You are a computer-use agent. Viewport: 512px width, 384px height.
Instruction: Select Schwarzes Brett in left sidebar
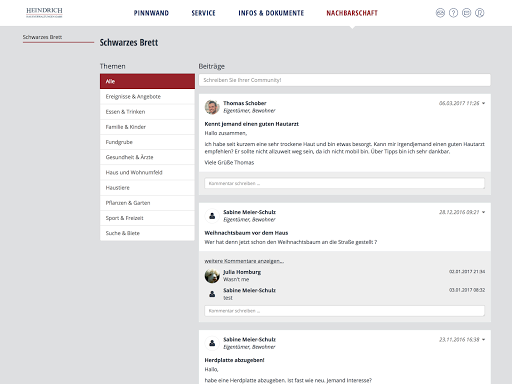42,37
